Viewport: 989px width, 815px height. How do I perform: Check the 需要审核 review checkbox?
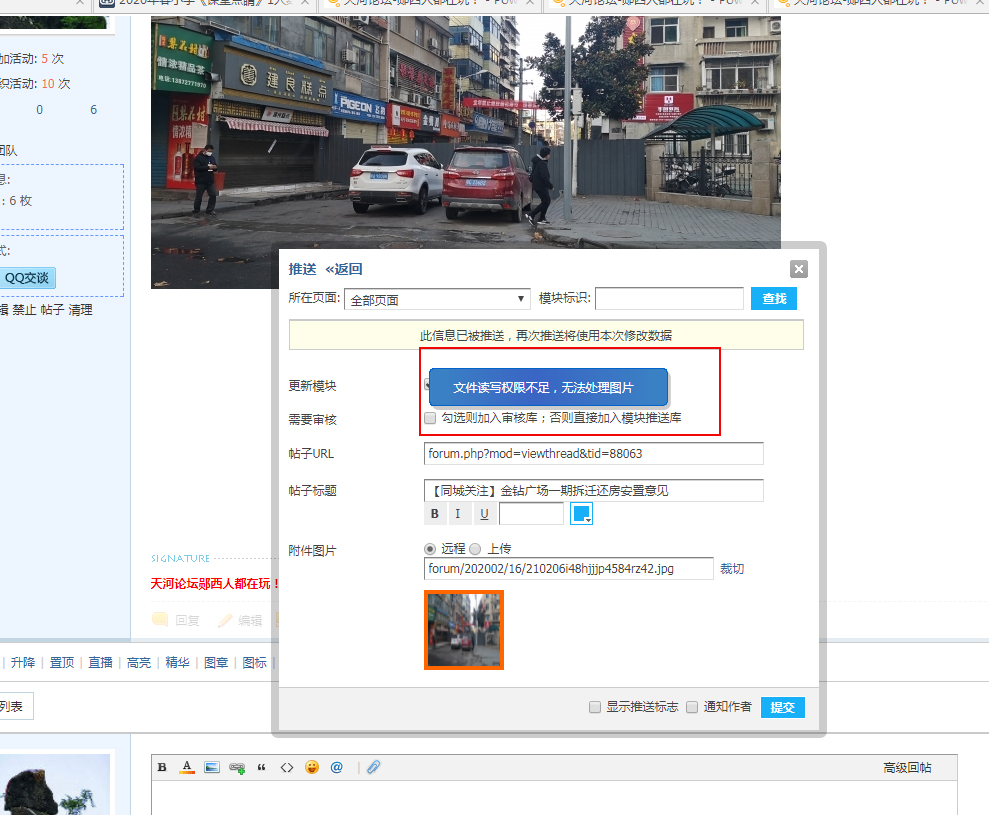[430, 418]
